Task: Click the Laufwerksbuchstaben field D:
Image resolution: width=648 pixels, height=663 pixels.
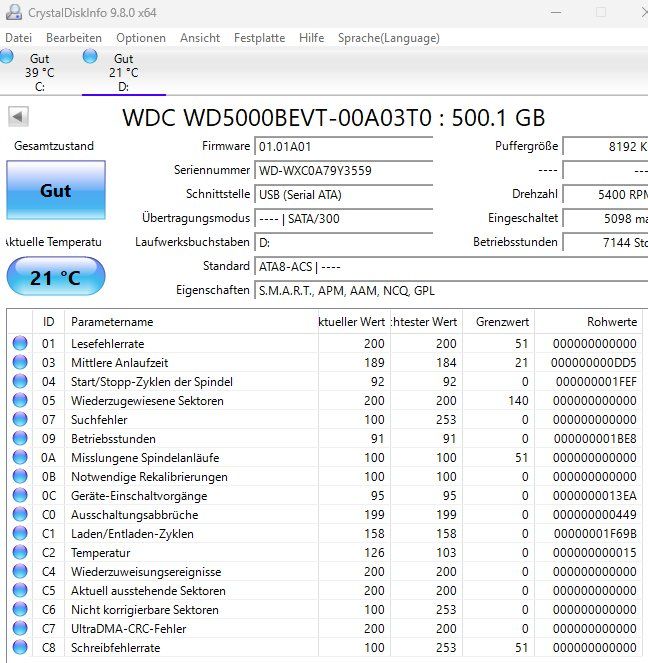Action: pyautogui.click(x=344, y=243)
